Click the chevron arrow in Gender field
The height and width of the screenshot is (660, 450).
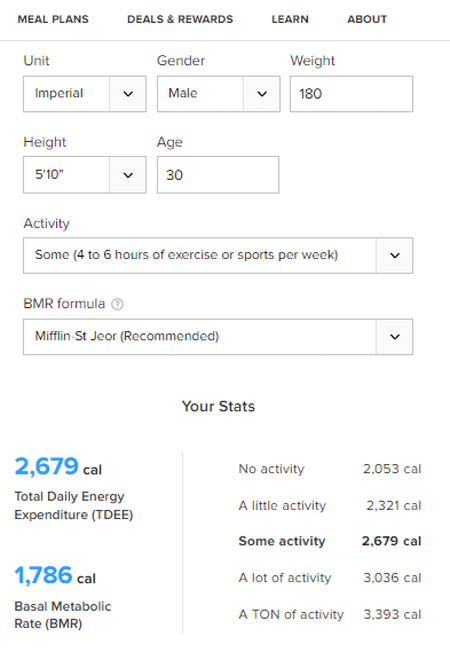(x=262, y=94)
